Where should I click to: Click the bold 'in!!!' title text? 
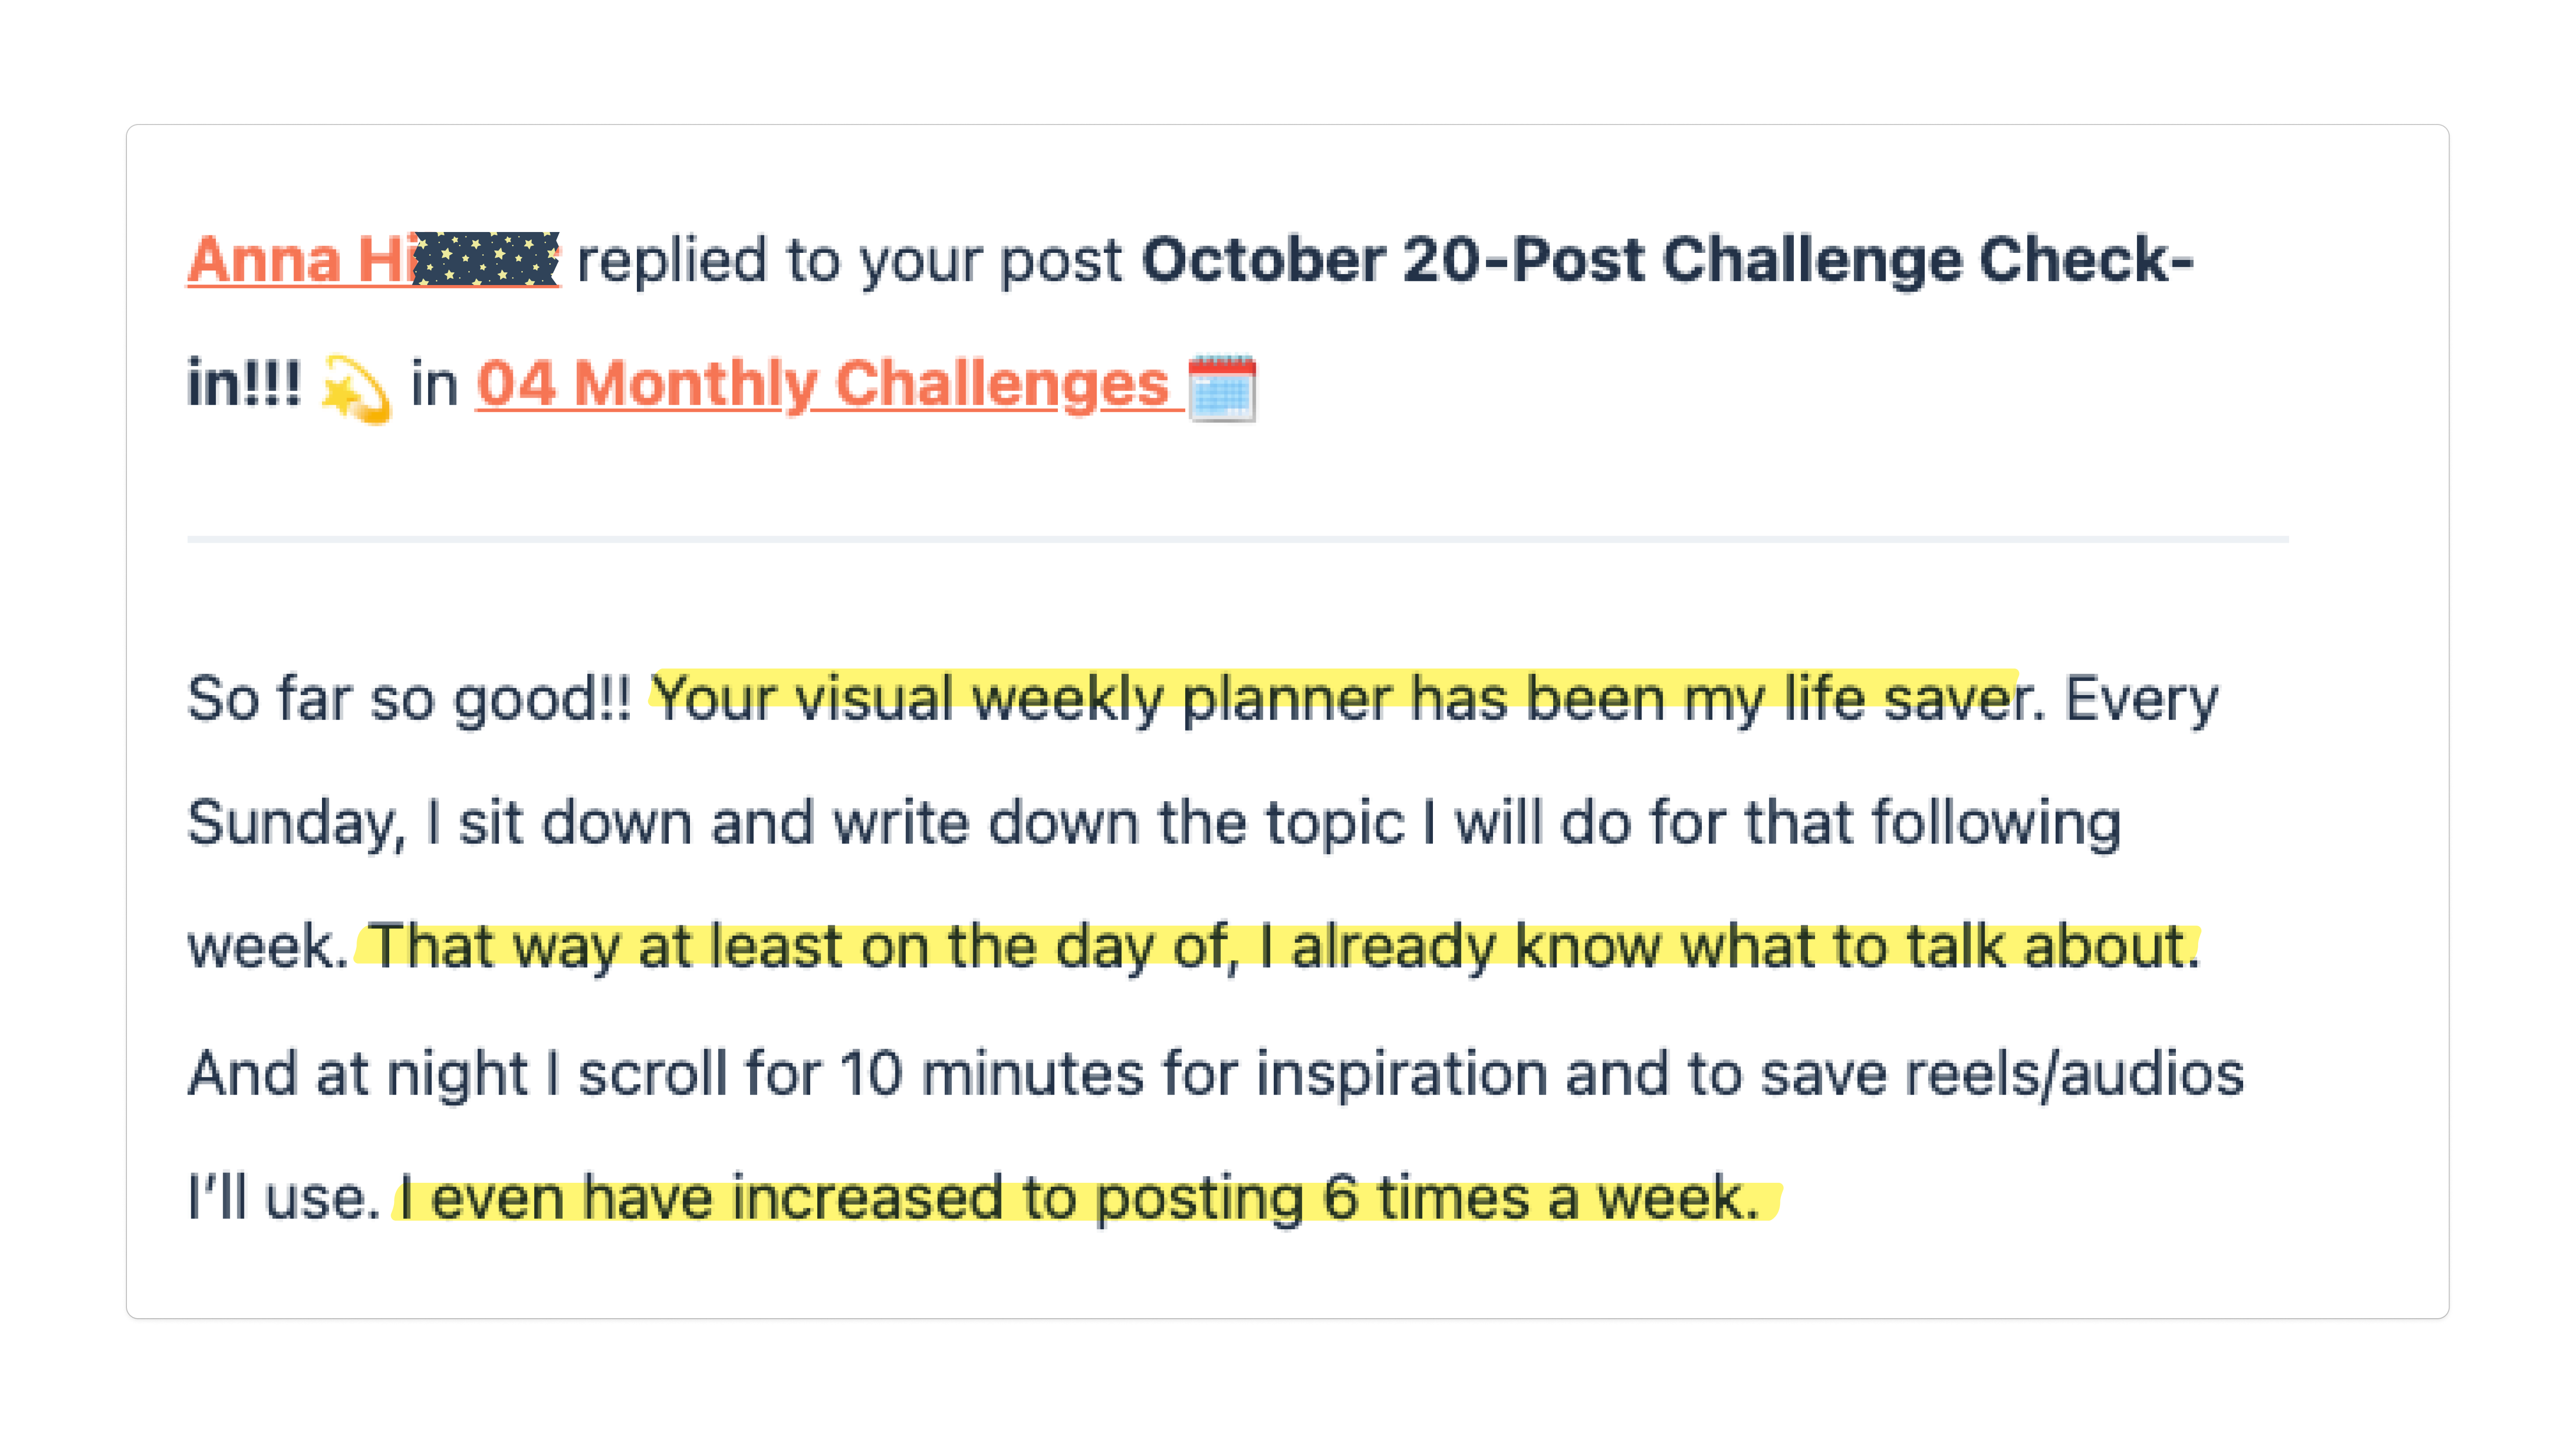[243, 385]
